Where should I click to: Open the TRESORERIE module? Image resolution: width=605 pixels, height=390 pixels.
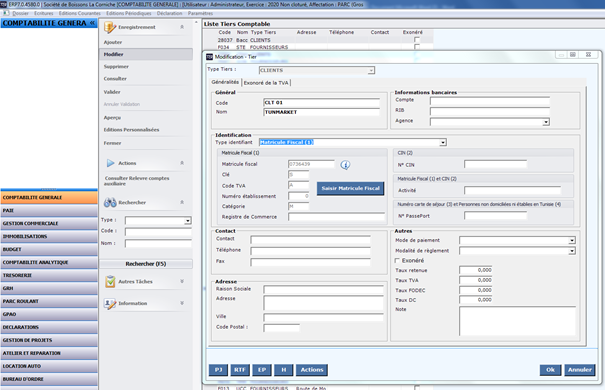click(x=49, y=275)
